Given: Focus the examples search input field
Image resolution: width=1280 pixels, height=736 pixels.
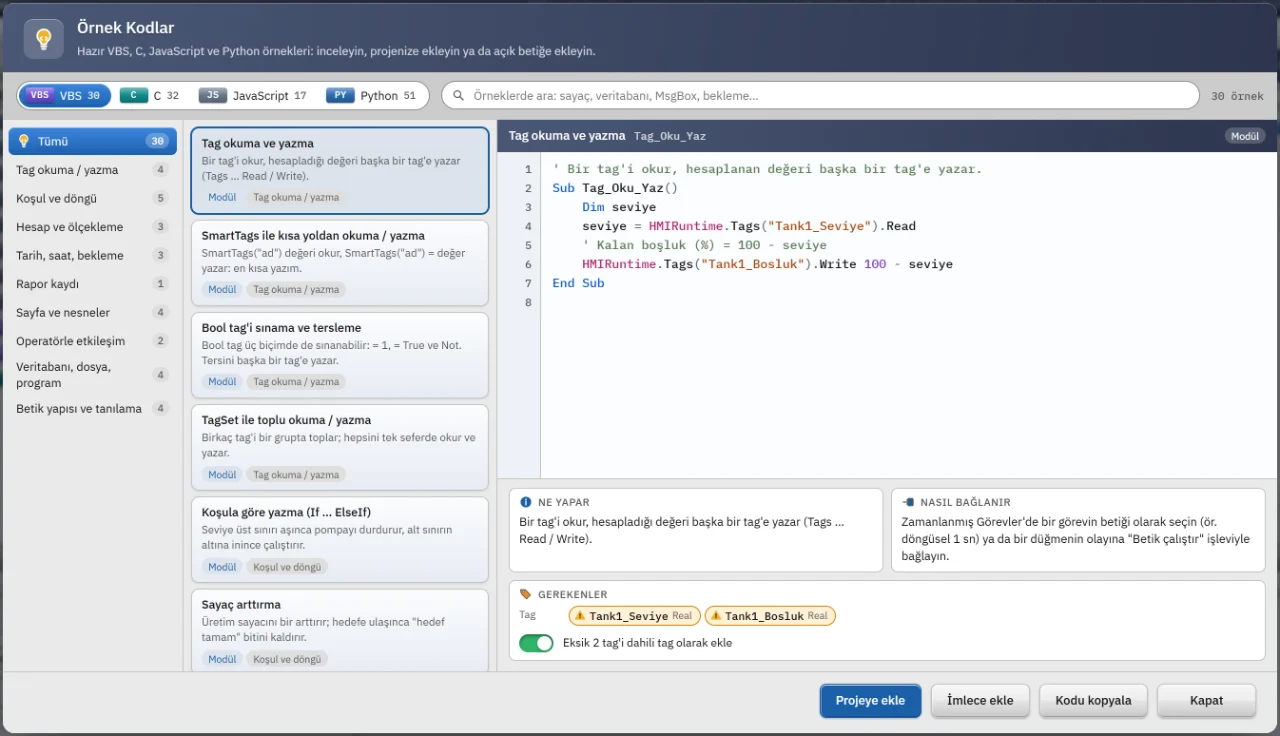Looking at the screenshot, I should [x=820, y=96].
